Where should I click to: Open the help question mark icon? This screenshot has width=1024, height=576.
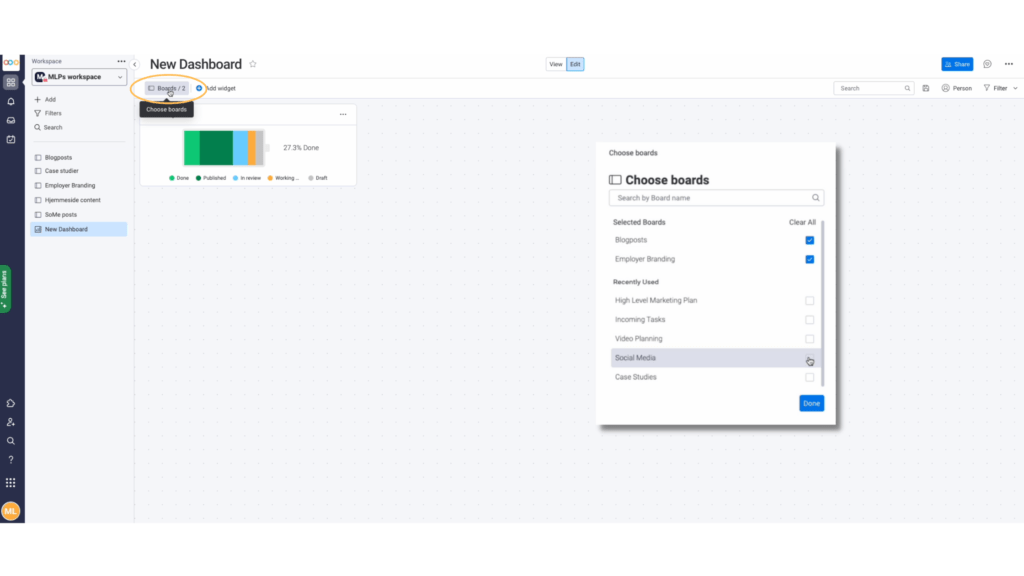pos(11,460)
